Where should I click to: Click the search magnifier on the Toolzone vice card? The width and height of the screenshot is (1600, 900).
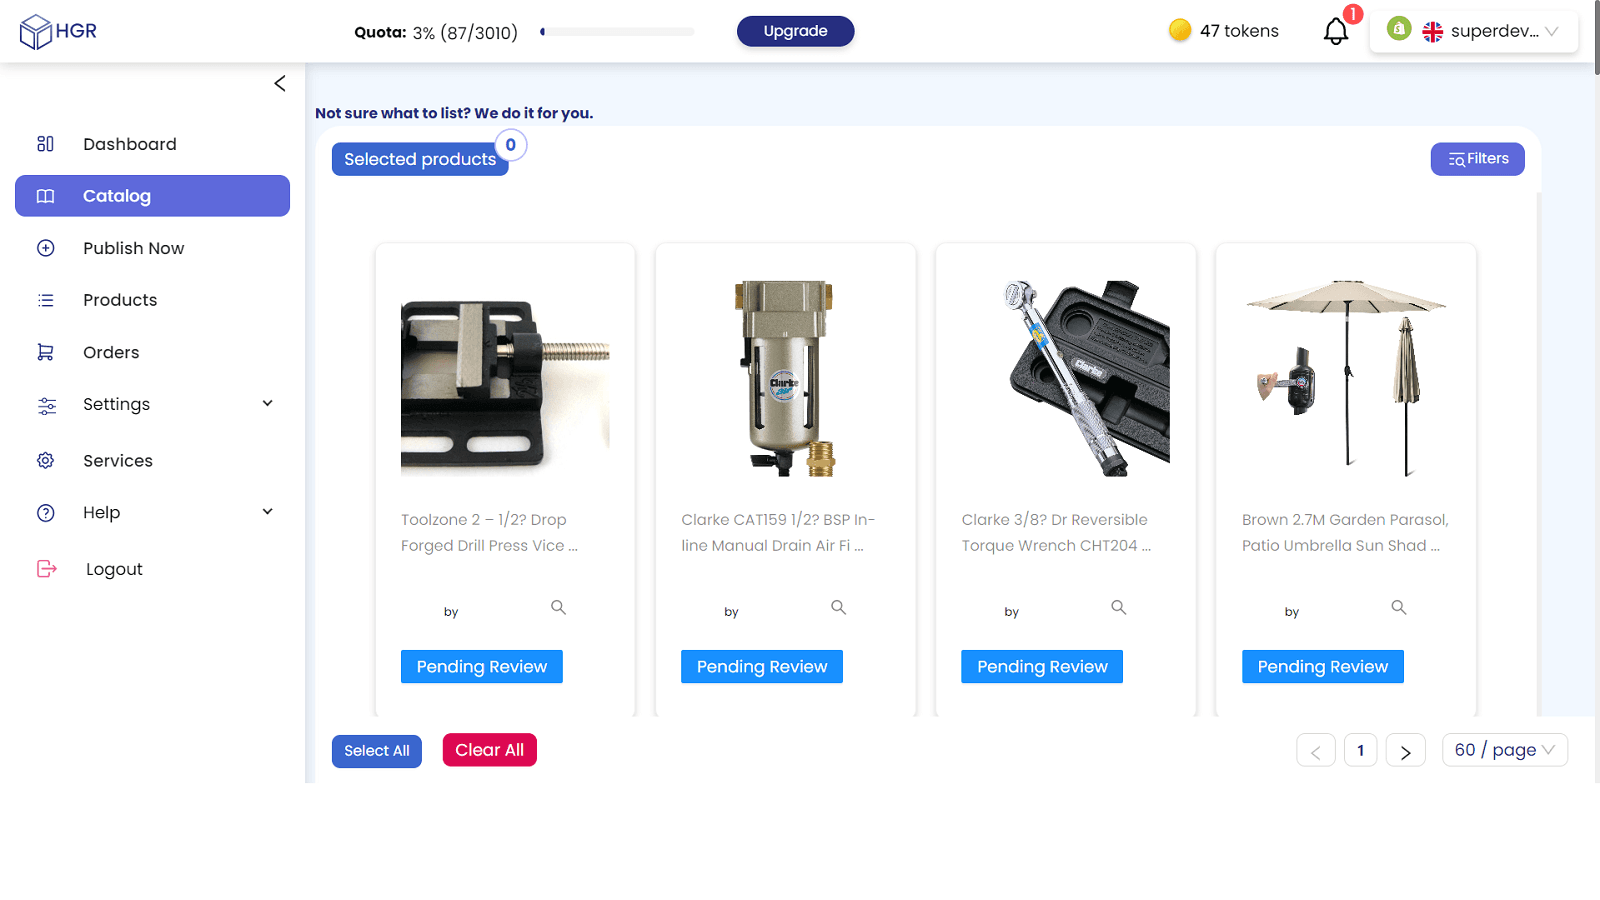(558, 607)
